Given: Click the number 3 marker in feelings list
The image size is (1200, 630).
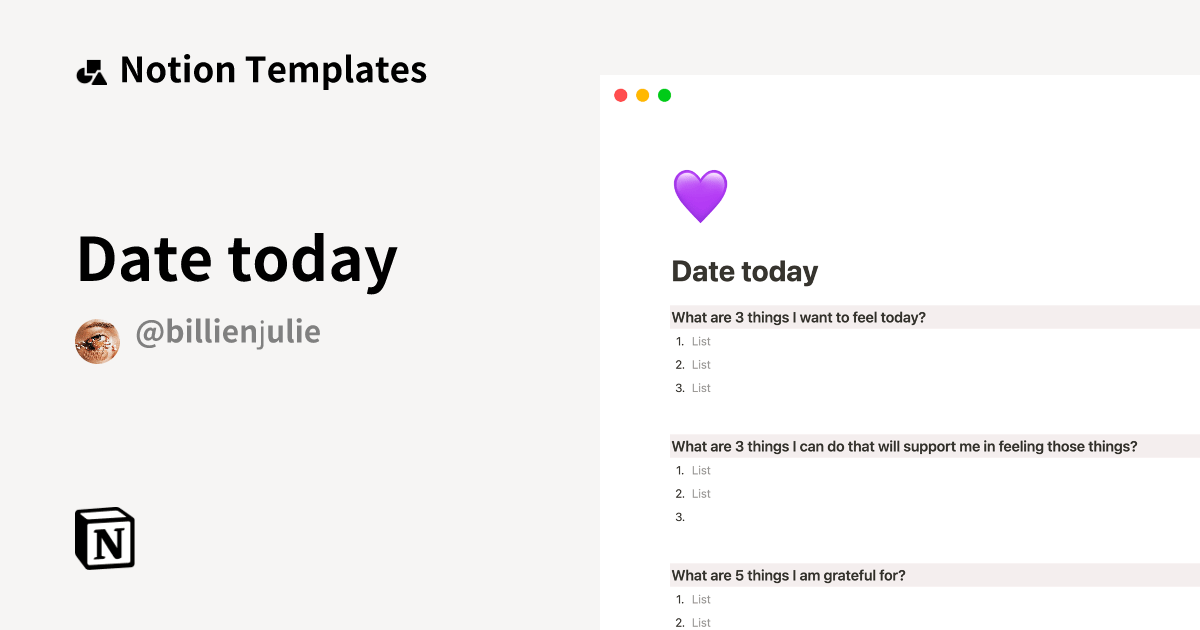Looking at the screenshot, I should coord(679,387).
